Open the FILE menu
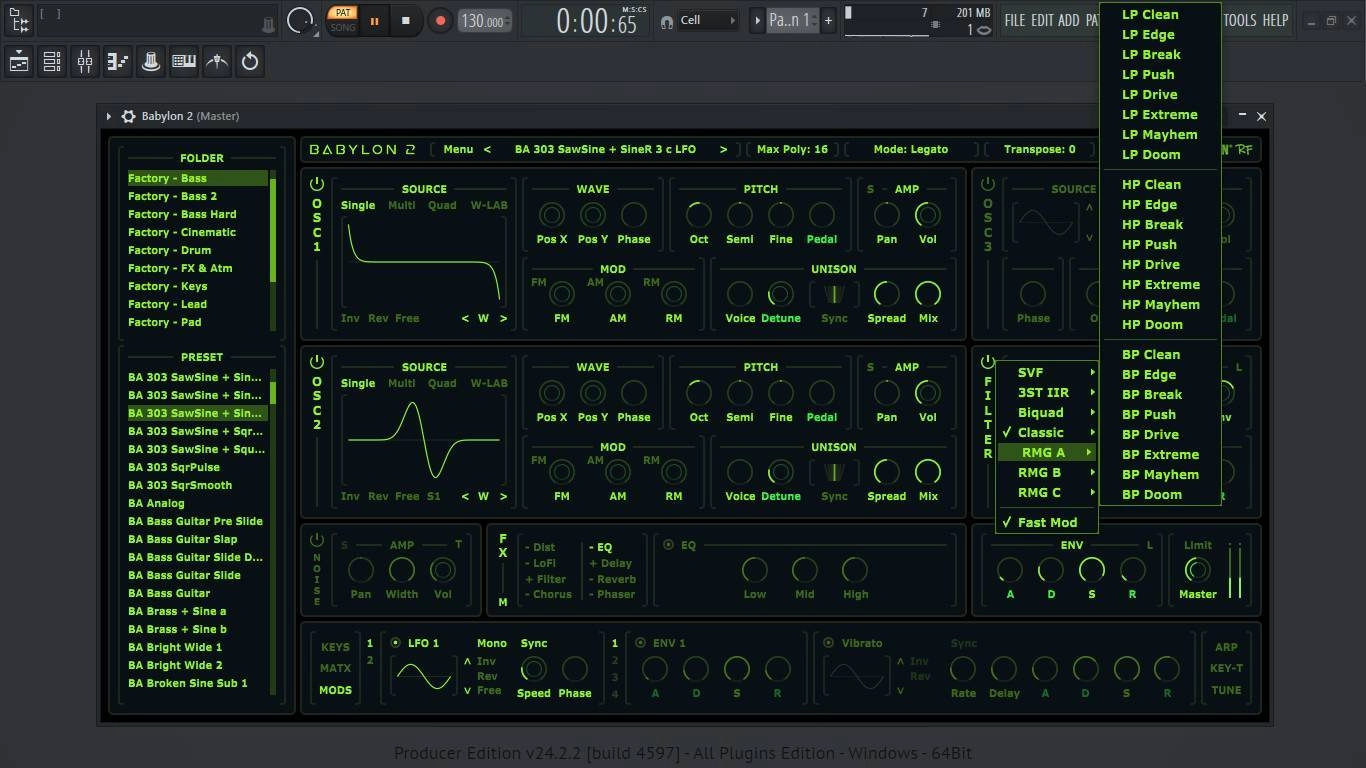Screen dimensions: 1366x768 pos(1015,20)
